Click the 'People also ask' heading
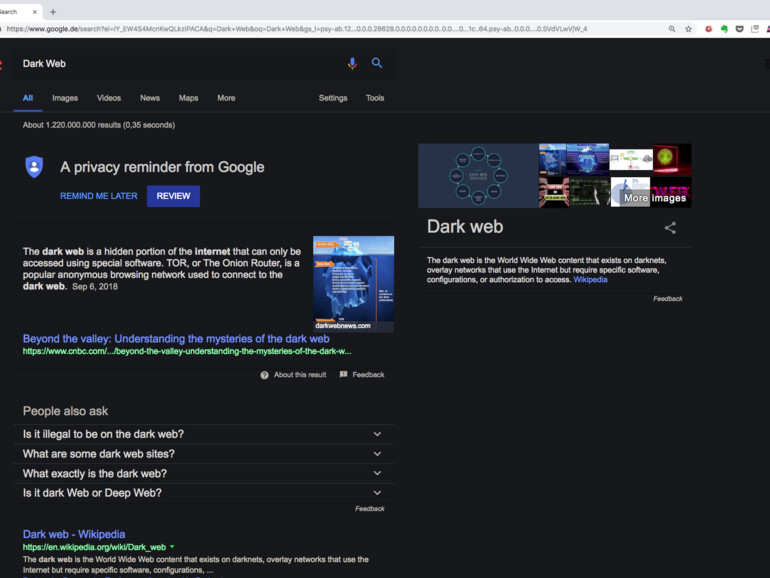This screenshot has height=578, width=770. click(65, 411)
